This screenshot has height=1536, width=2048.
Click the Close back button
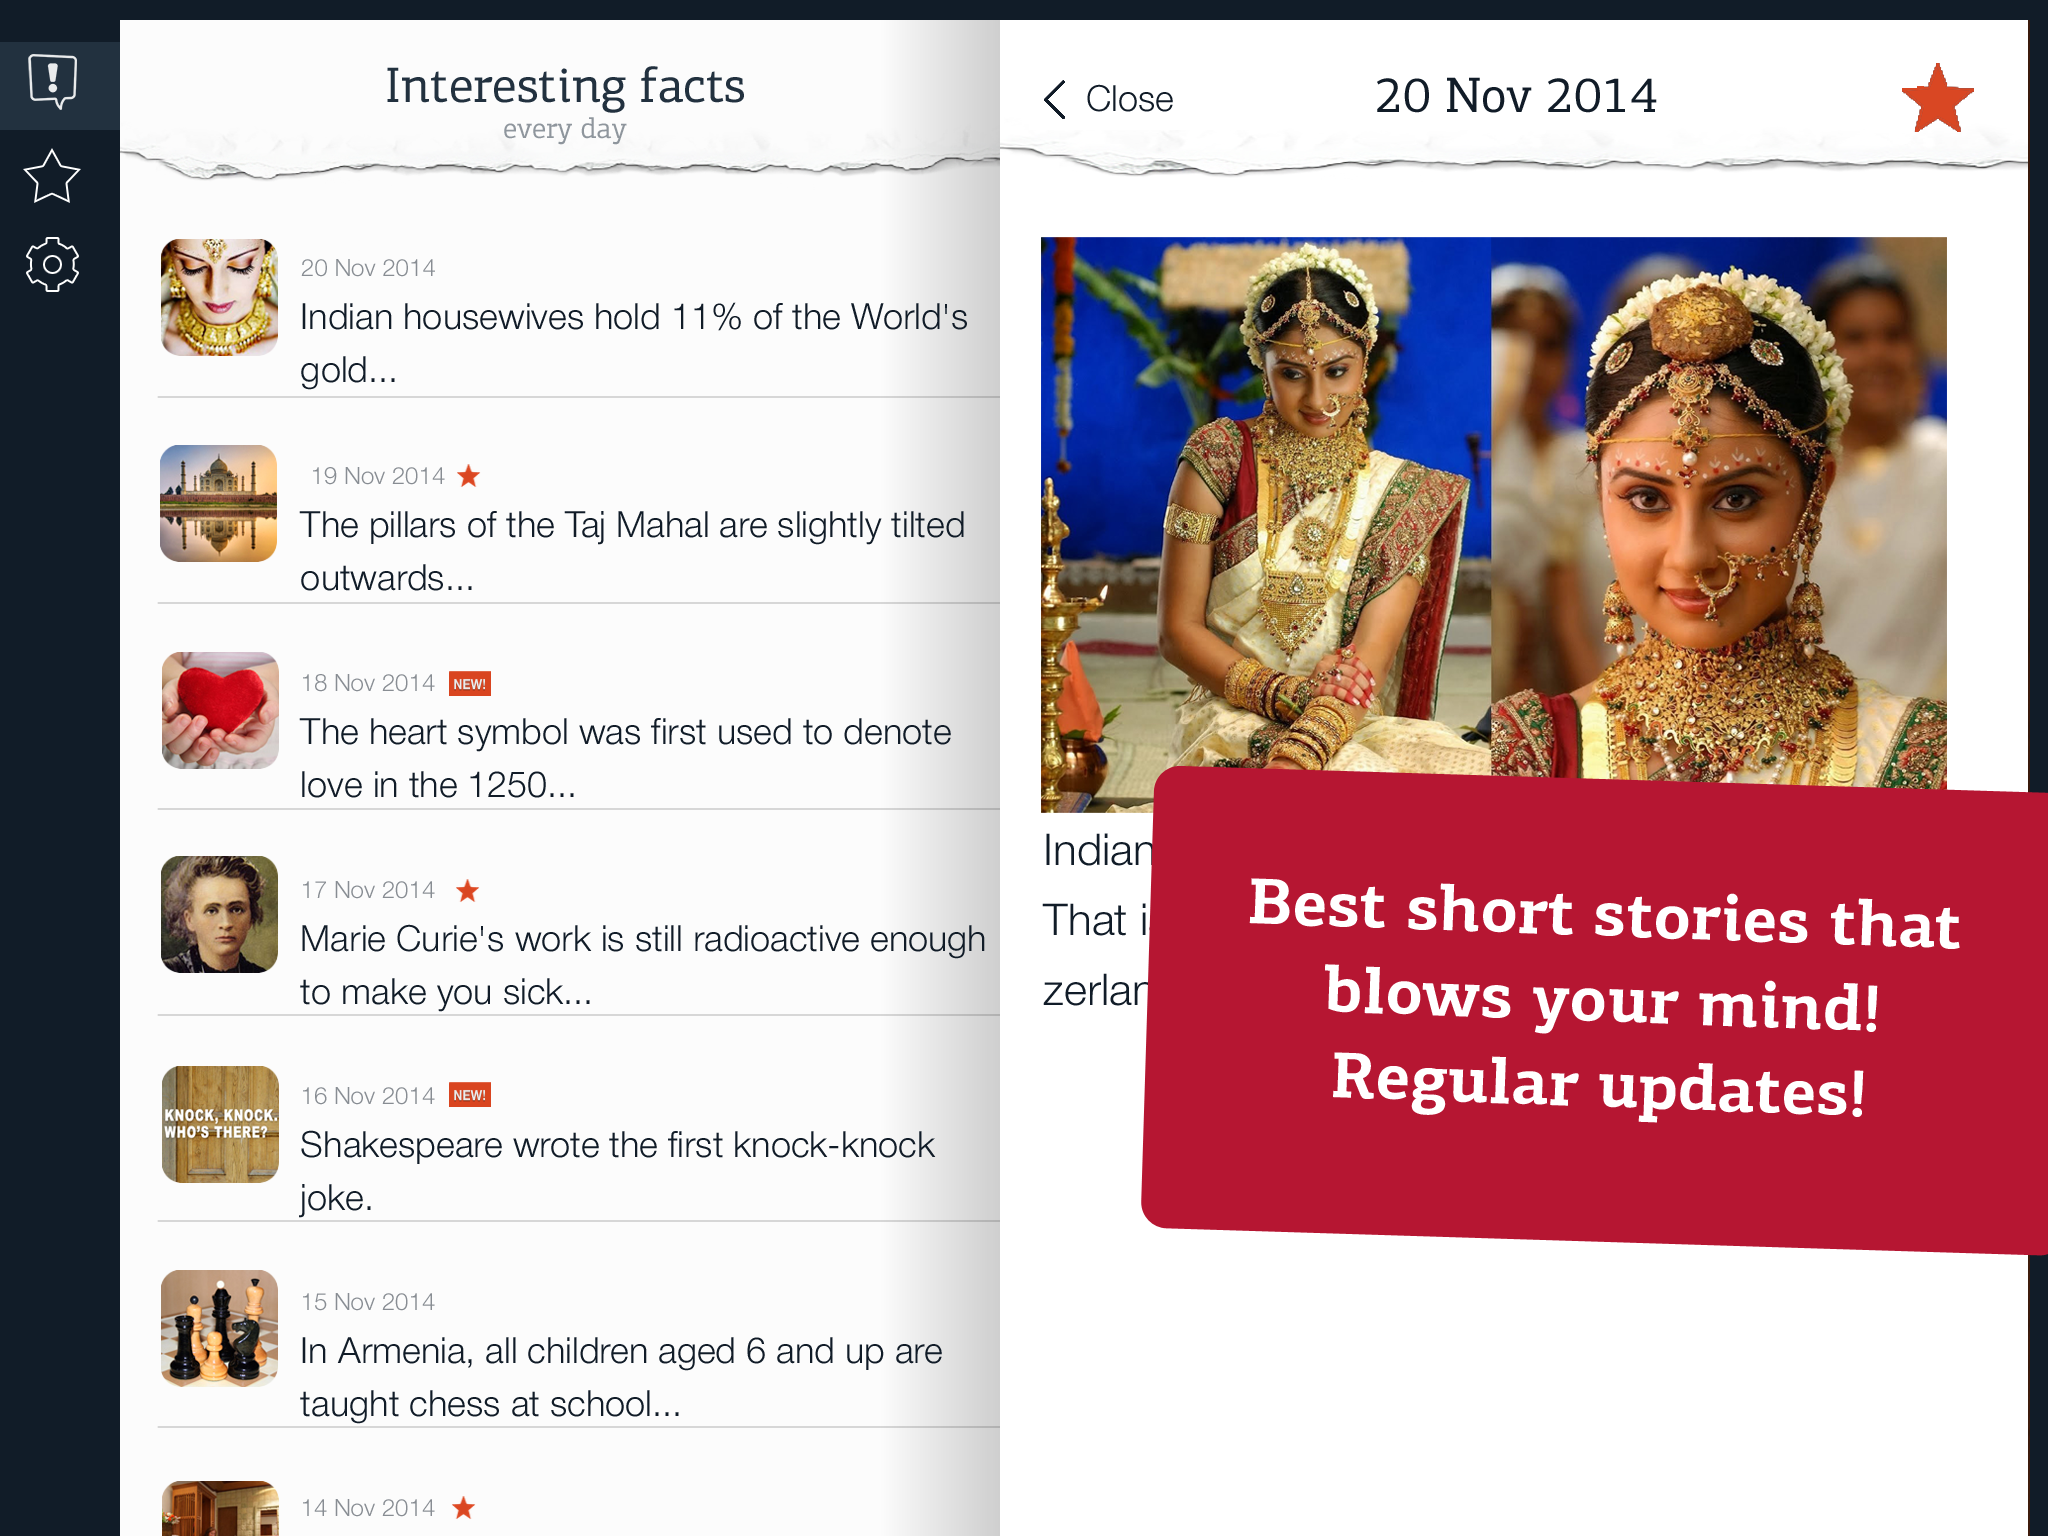coord(1108,99)
